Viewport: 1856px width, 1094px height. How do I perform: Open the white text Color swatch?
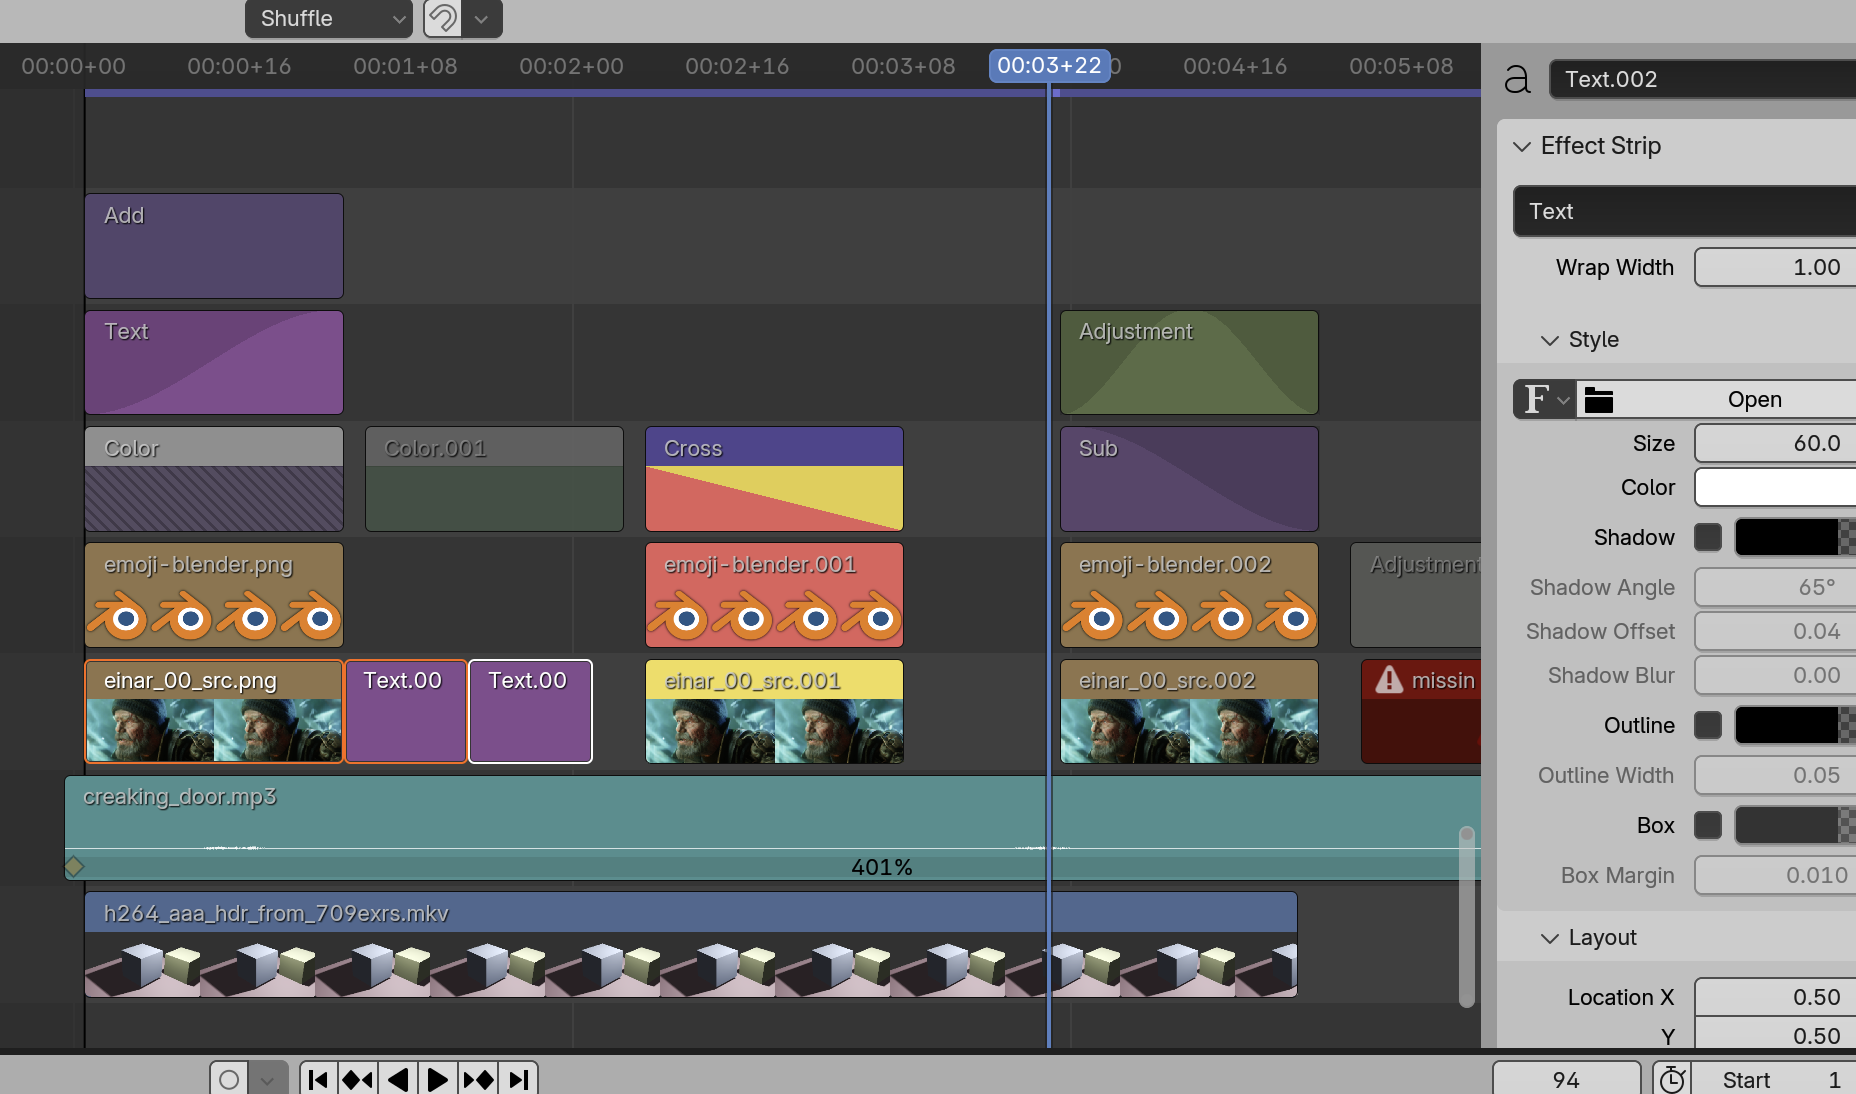coord(1775,487)
